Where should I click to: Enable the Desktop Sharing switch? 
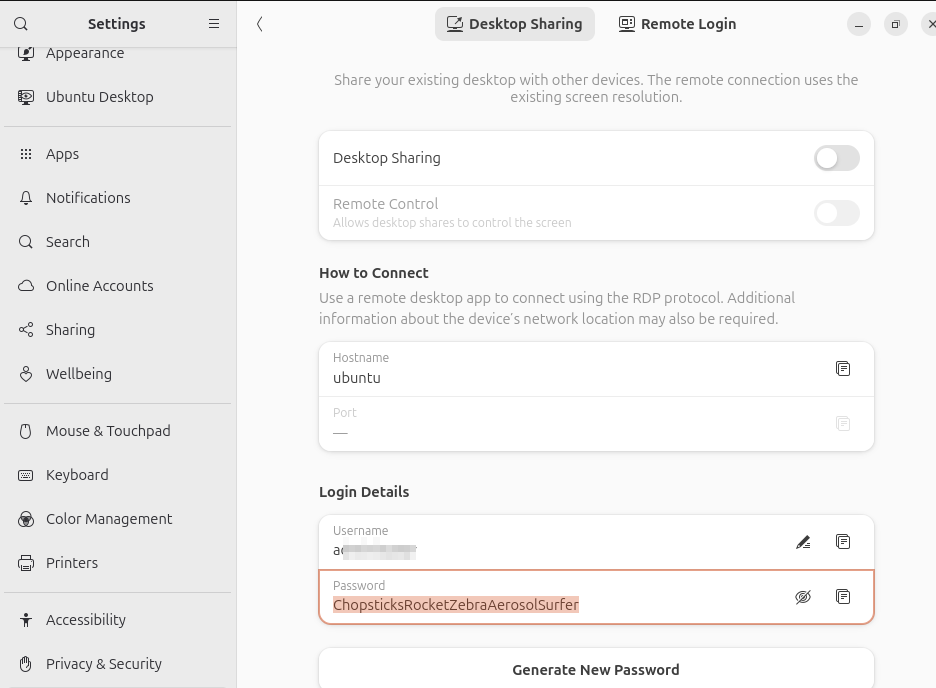click(836, 158)
